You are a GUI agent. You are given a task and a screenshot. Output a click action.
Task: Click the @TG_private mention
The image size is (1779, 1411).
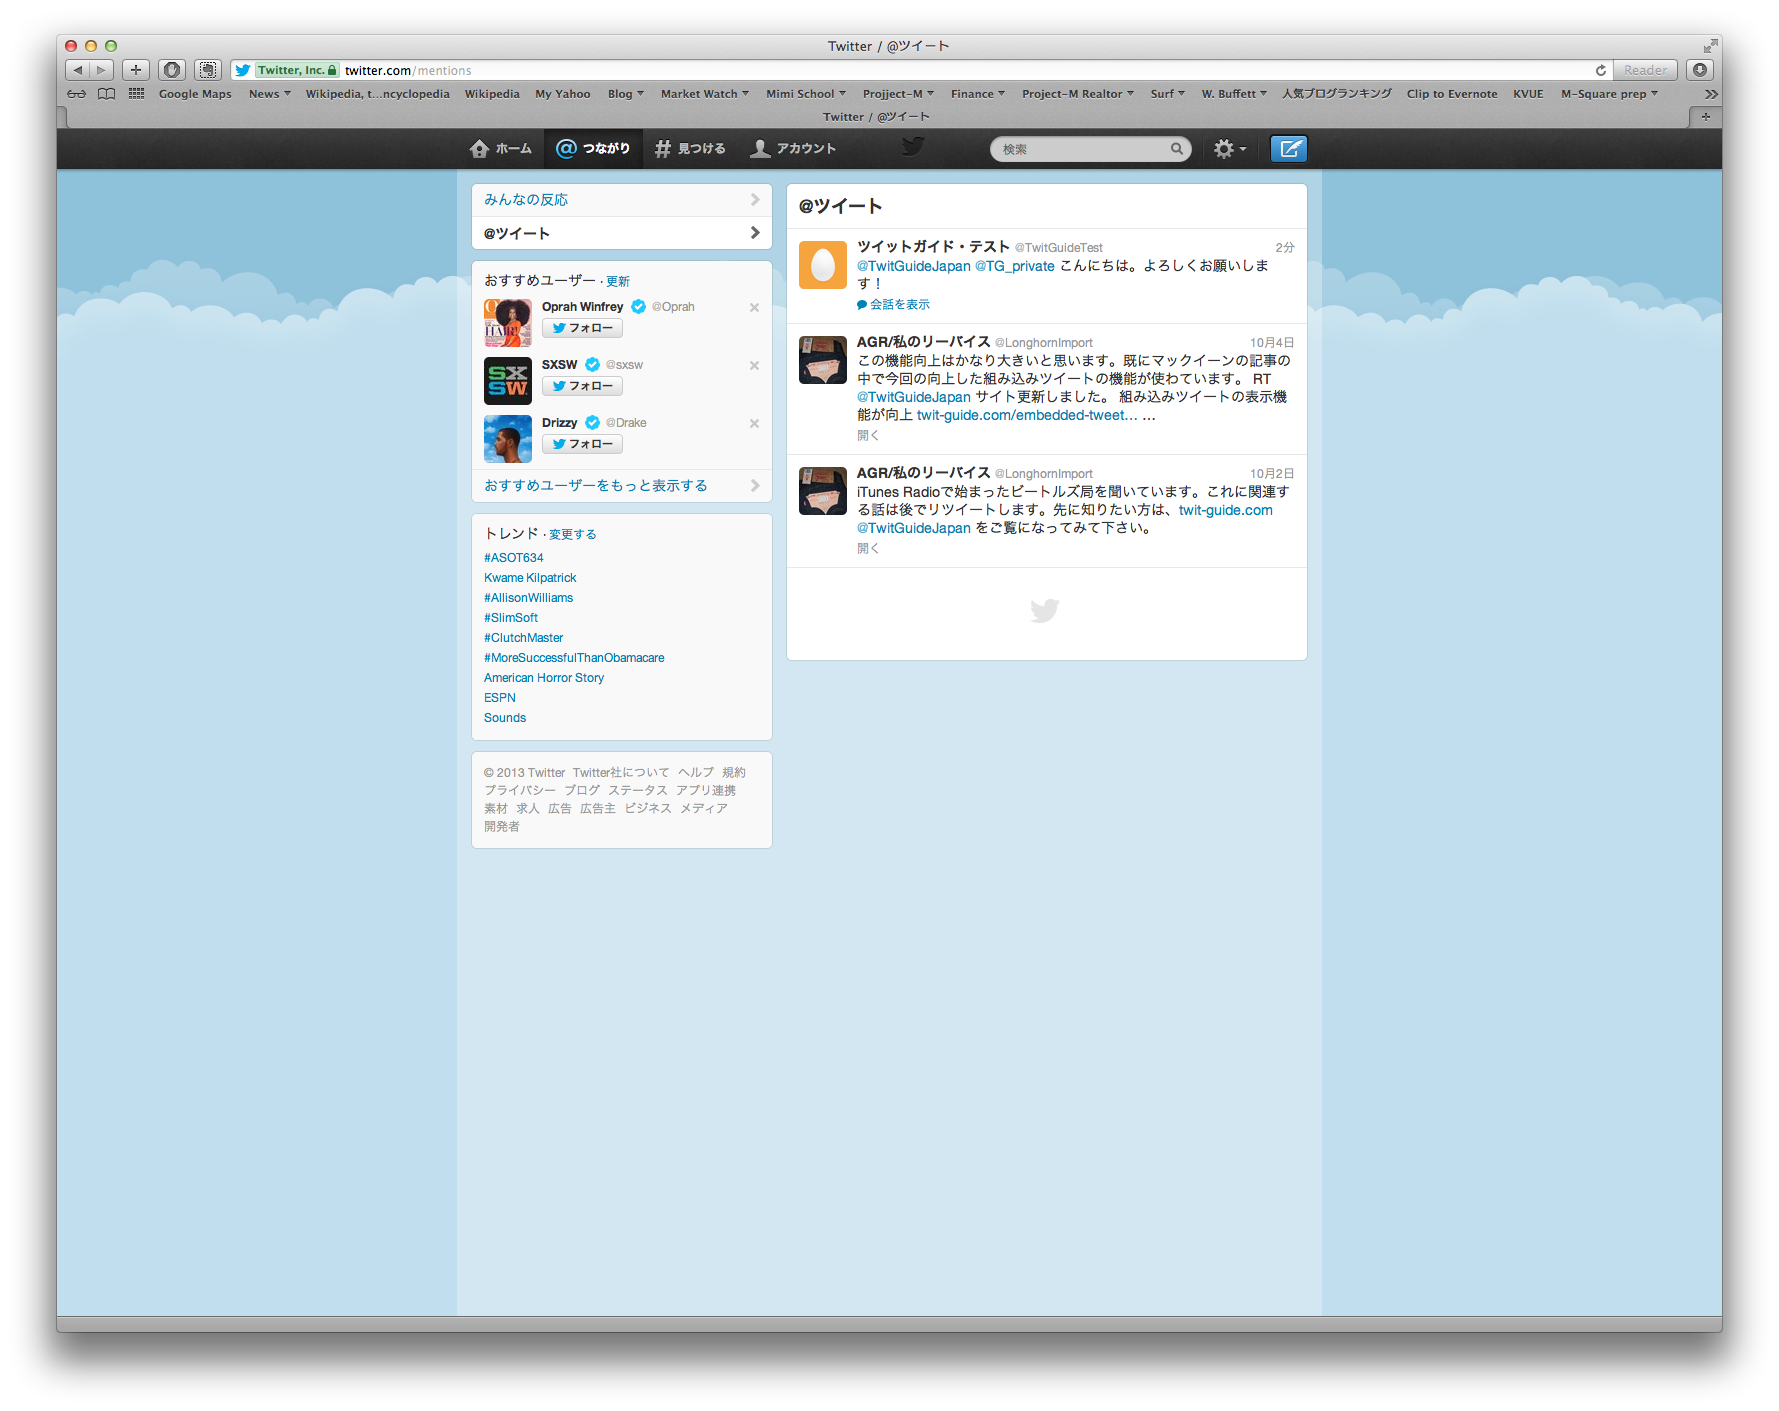tap(1015, 266)
